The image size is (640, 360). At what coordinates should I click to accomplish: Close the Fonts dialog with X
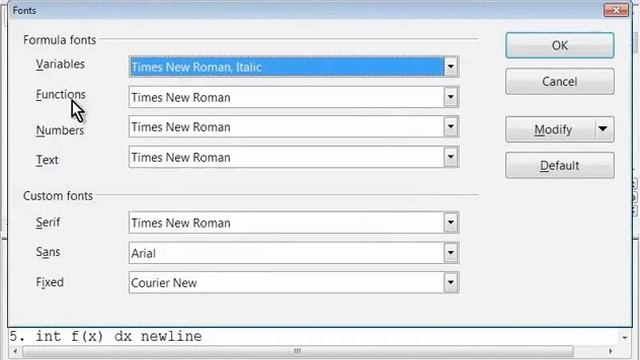pyautogui.click(x=616, y=10)
